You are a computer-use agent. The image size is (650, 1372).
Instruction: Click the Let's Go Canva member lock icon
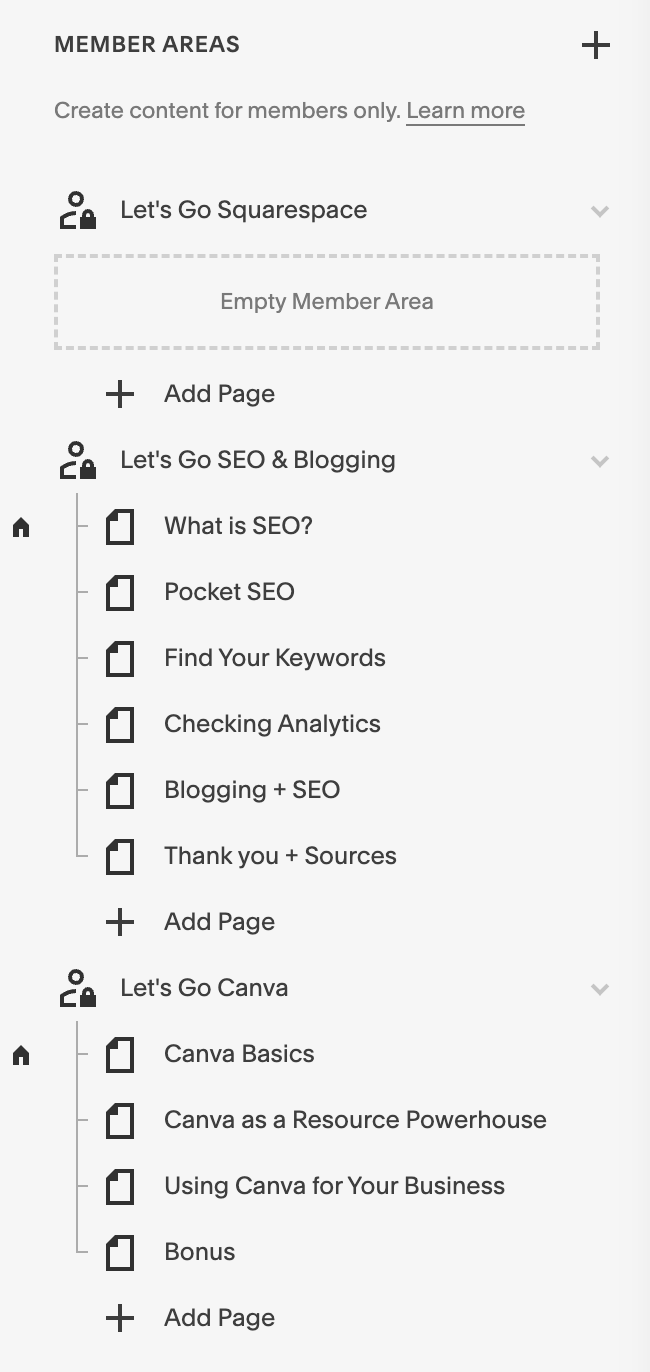[78, 988]
